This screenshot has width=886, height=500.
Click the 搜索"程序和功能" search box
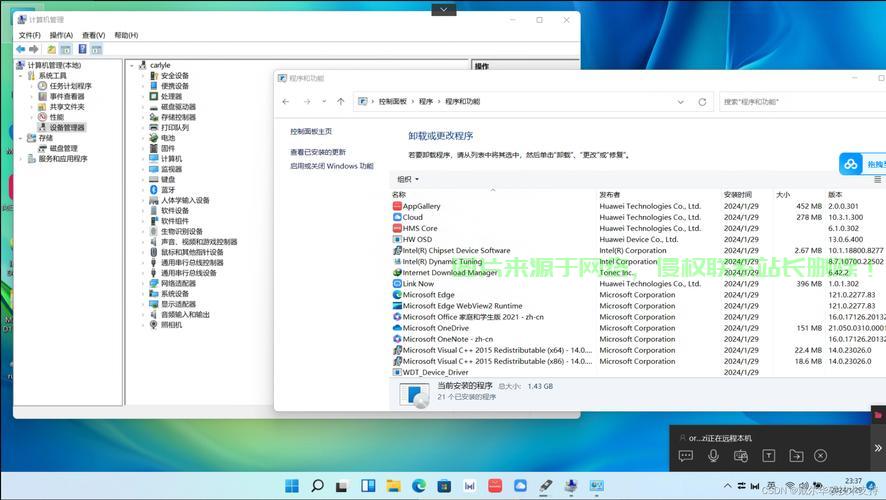(802, 102)
